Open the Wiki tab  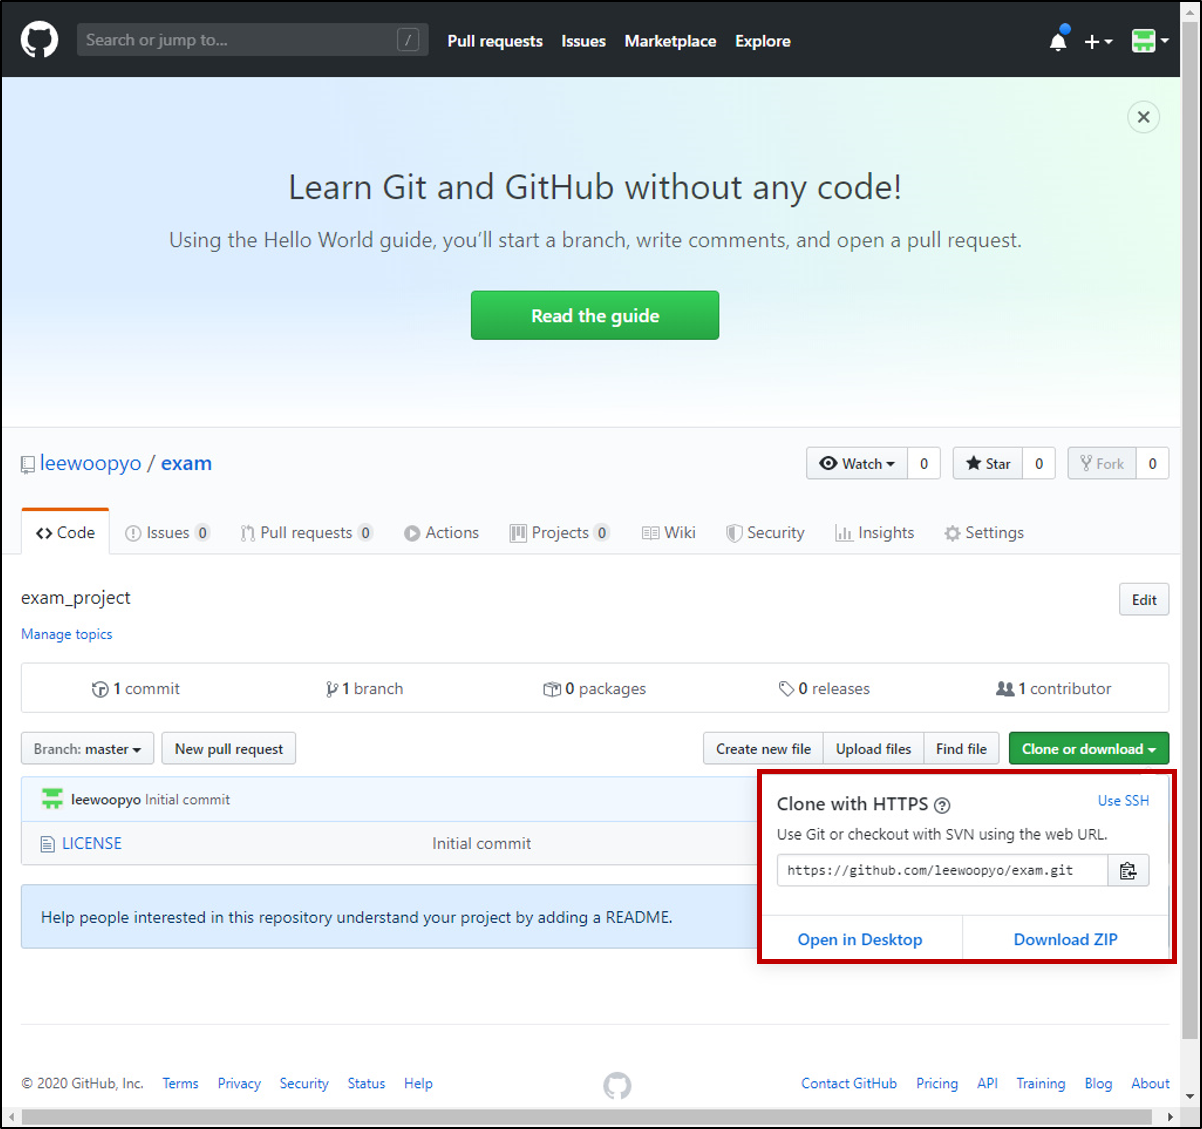click(x=668, y=533)
